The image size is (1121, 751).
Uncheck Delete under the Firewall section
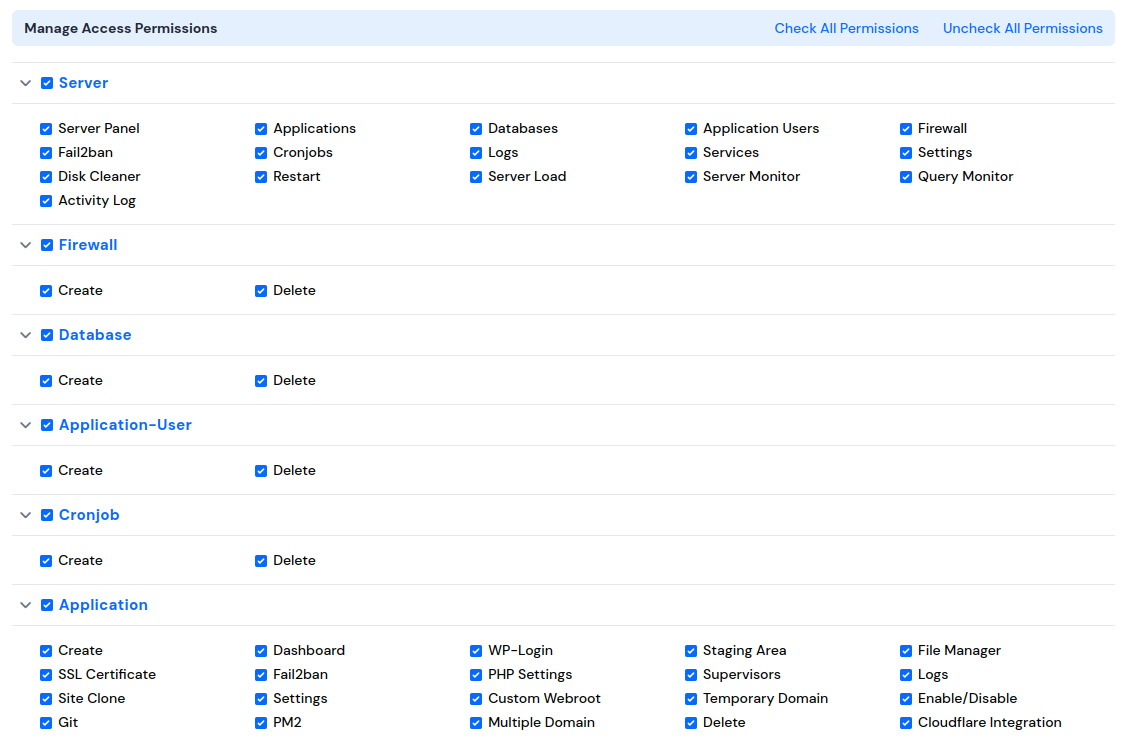coord(261,291)
